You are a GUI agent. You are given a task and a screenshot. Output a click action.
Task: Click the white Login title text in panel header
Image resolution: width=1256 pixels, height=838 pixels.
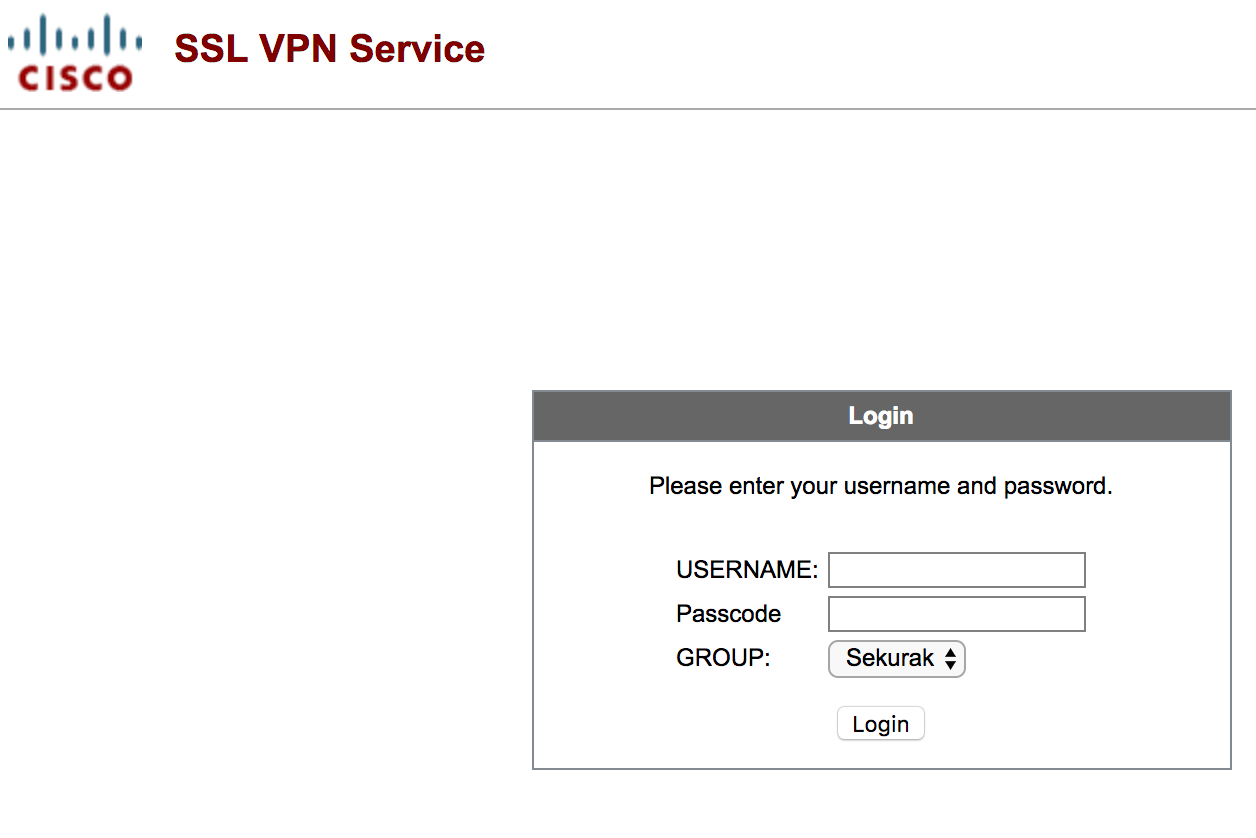(x=881, y=416)
